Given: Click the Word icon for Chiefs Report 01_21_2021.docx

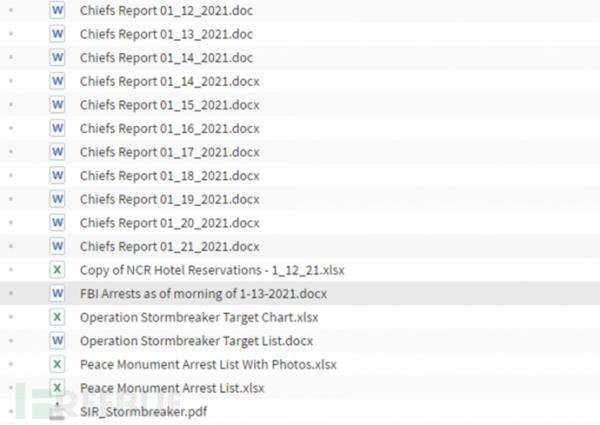Looking at the screenshot, I should 58,246.
